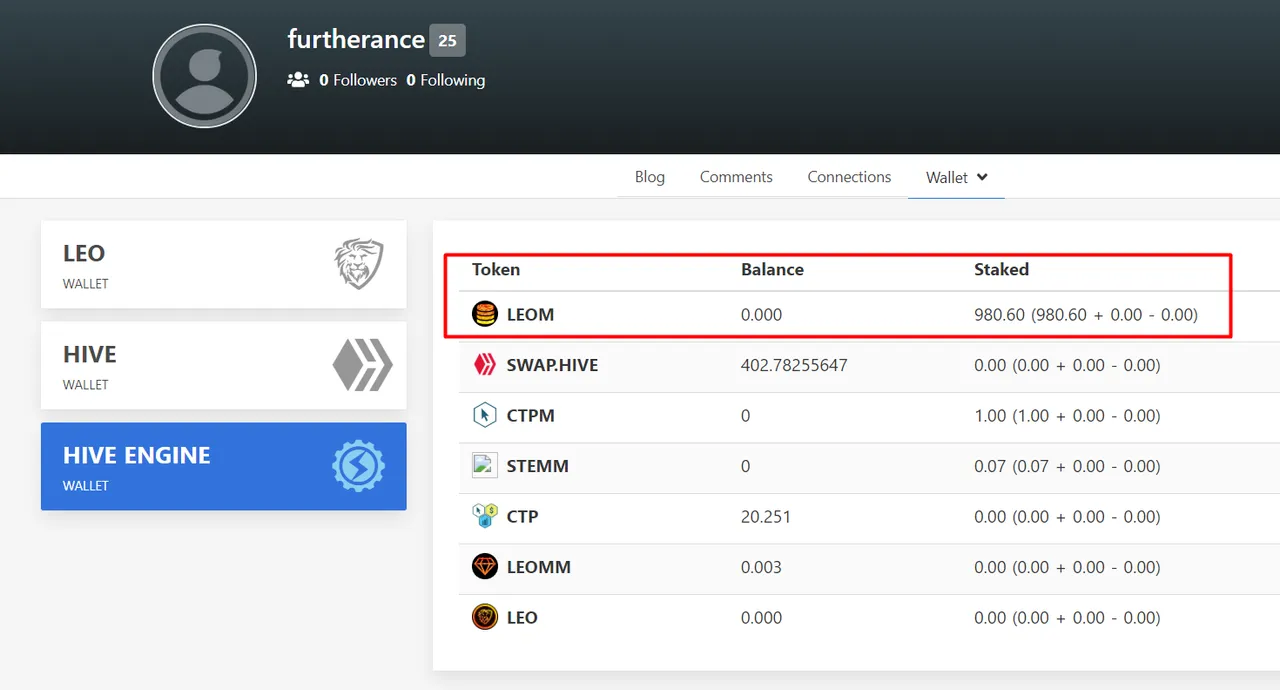Click the HIVE wallet logo icon
This screenshot has height=690, width=1280.
363,365
